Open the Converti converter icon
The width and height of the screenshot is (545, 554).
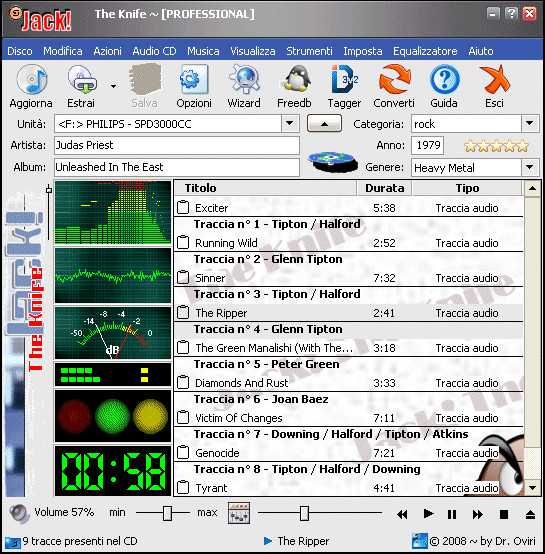click(x=394, y=78)
